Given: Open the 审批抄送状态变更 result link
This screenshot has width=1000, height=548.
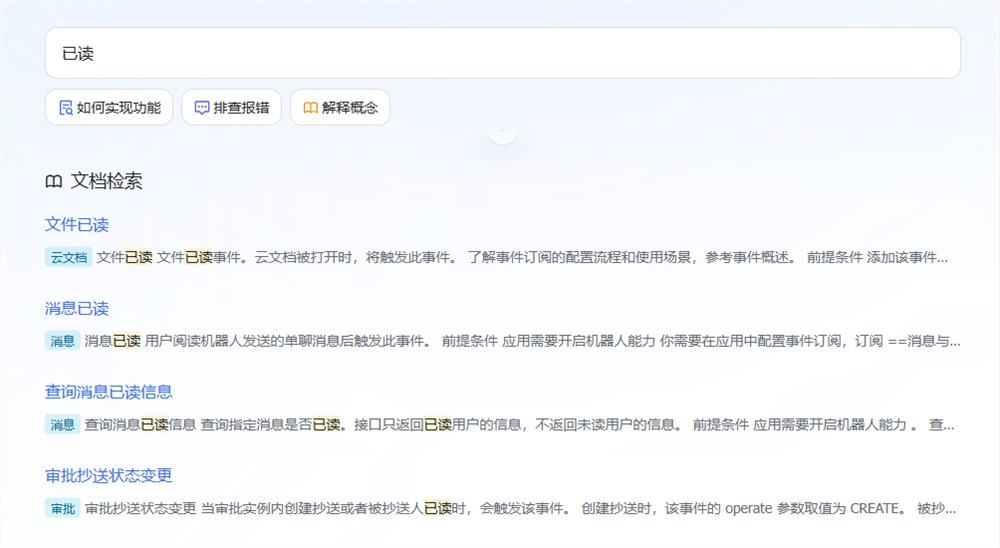Looking at the screenshot, I should [x=108, y=475].
